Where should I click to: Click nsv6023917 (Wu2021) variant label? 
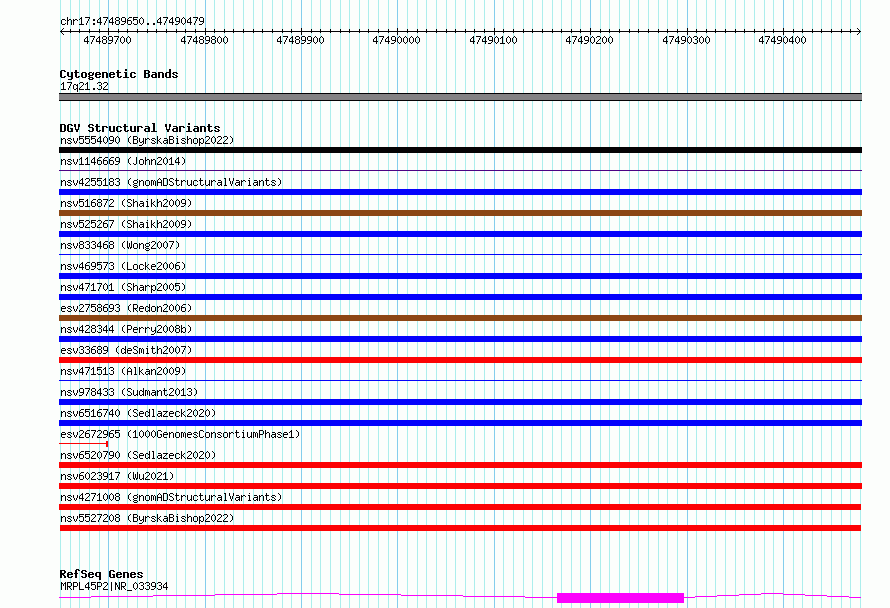click(x=117, y=476)
